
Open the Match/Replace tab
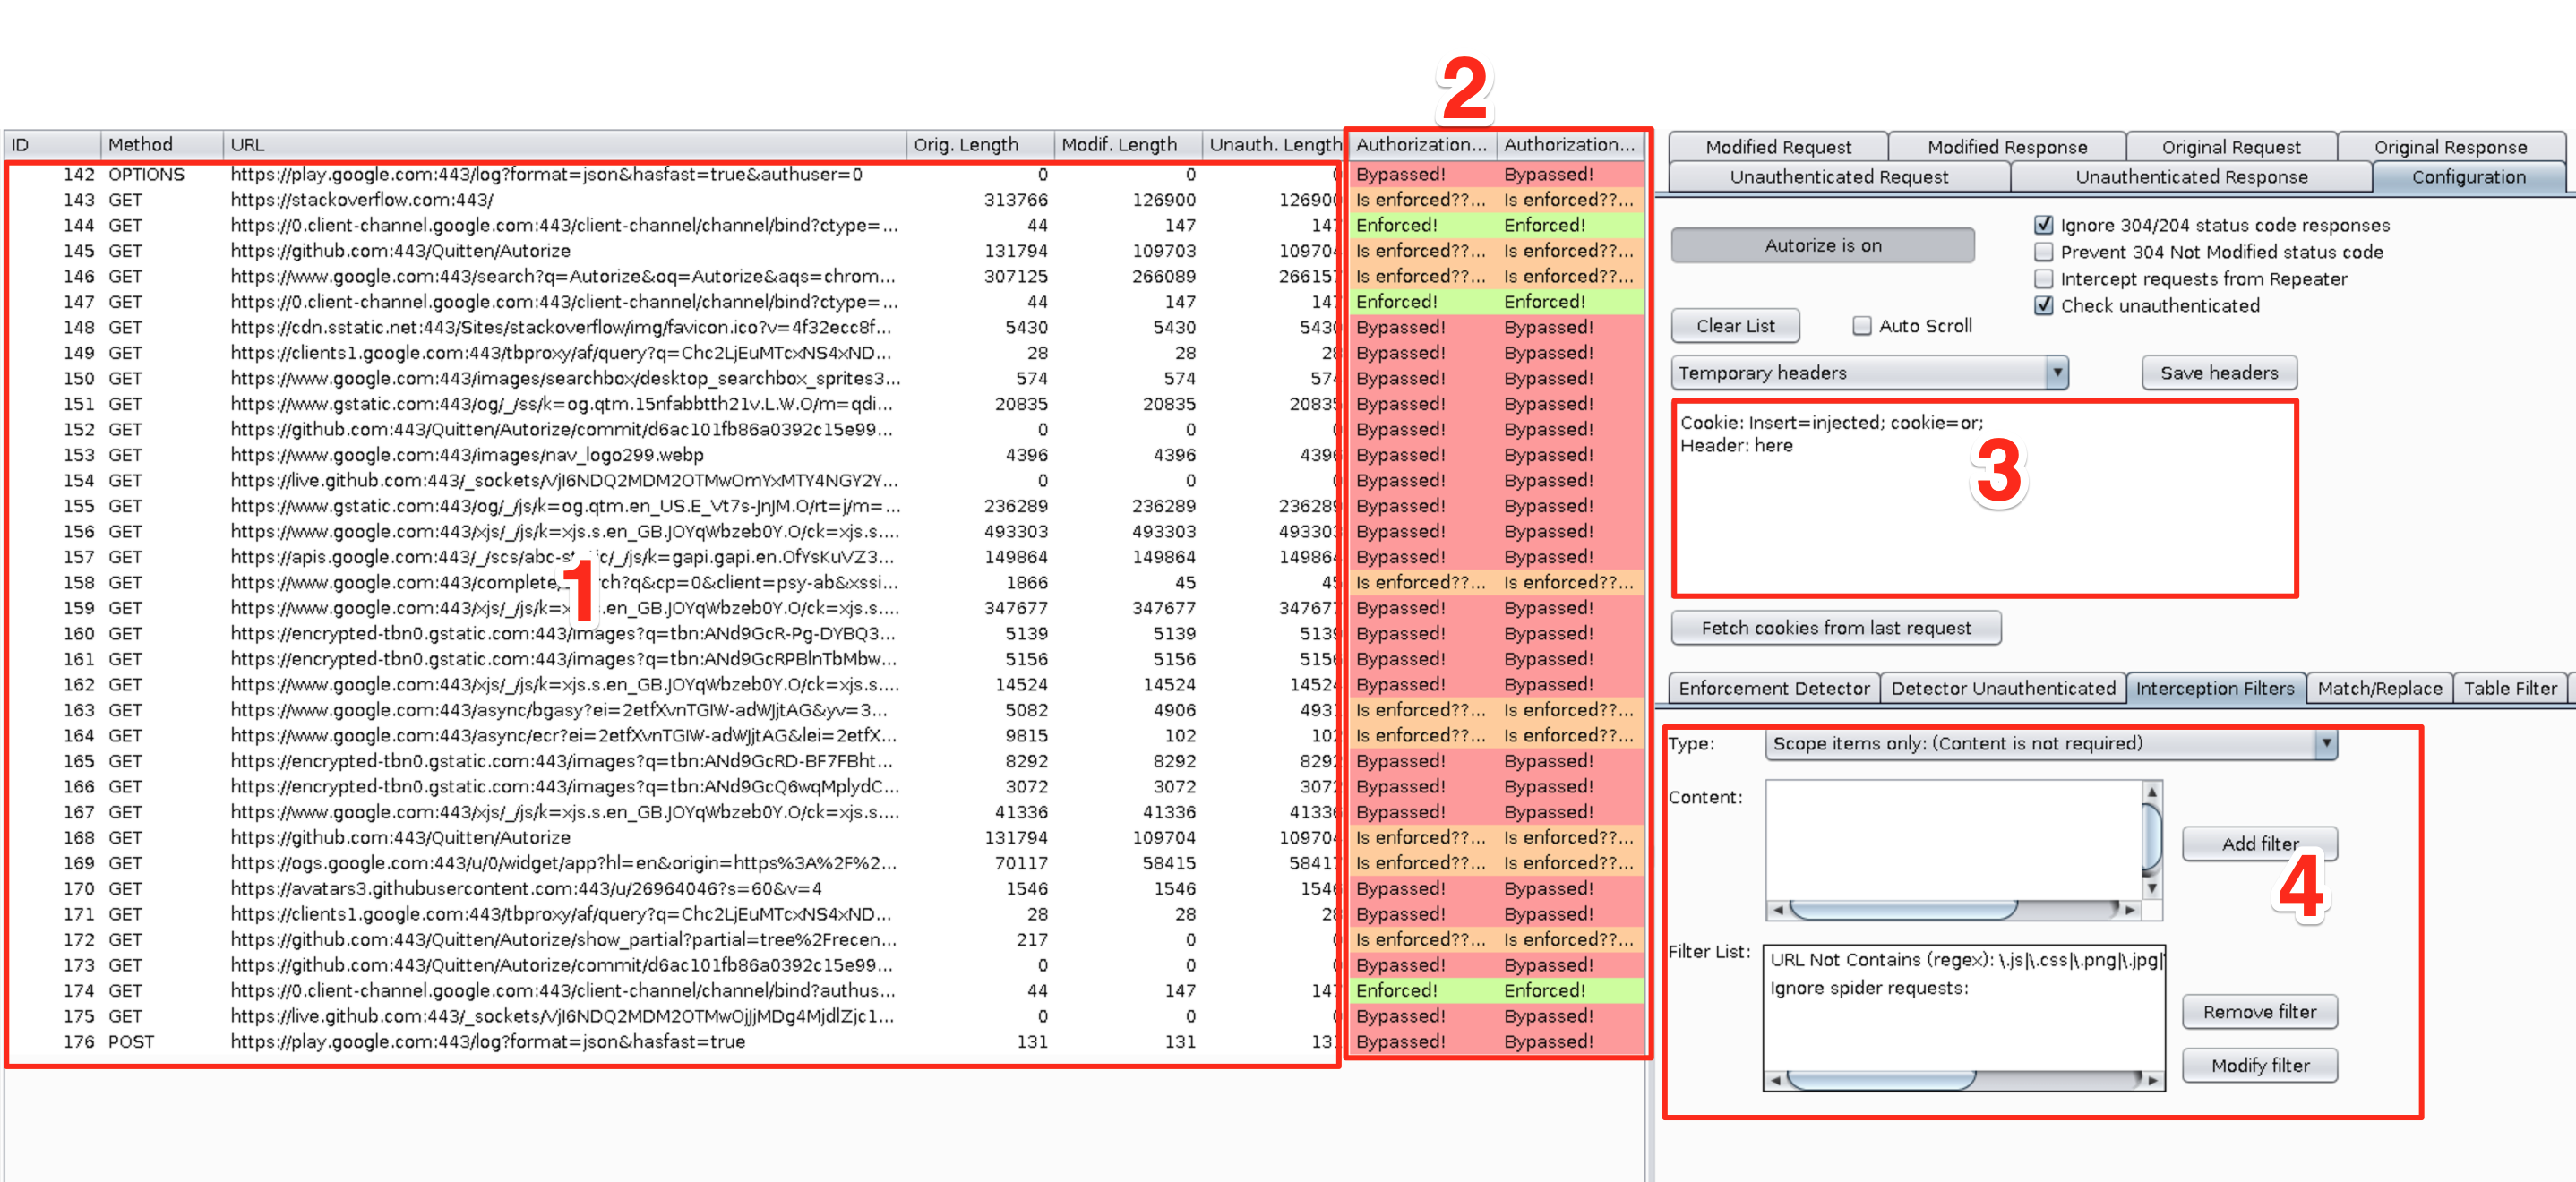2378,688
